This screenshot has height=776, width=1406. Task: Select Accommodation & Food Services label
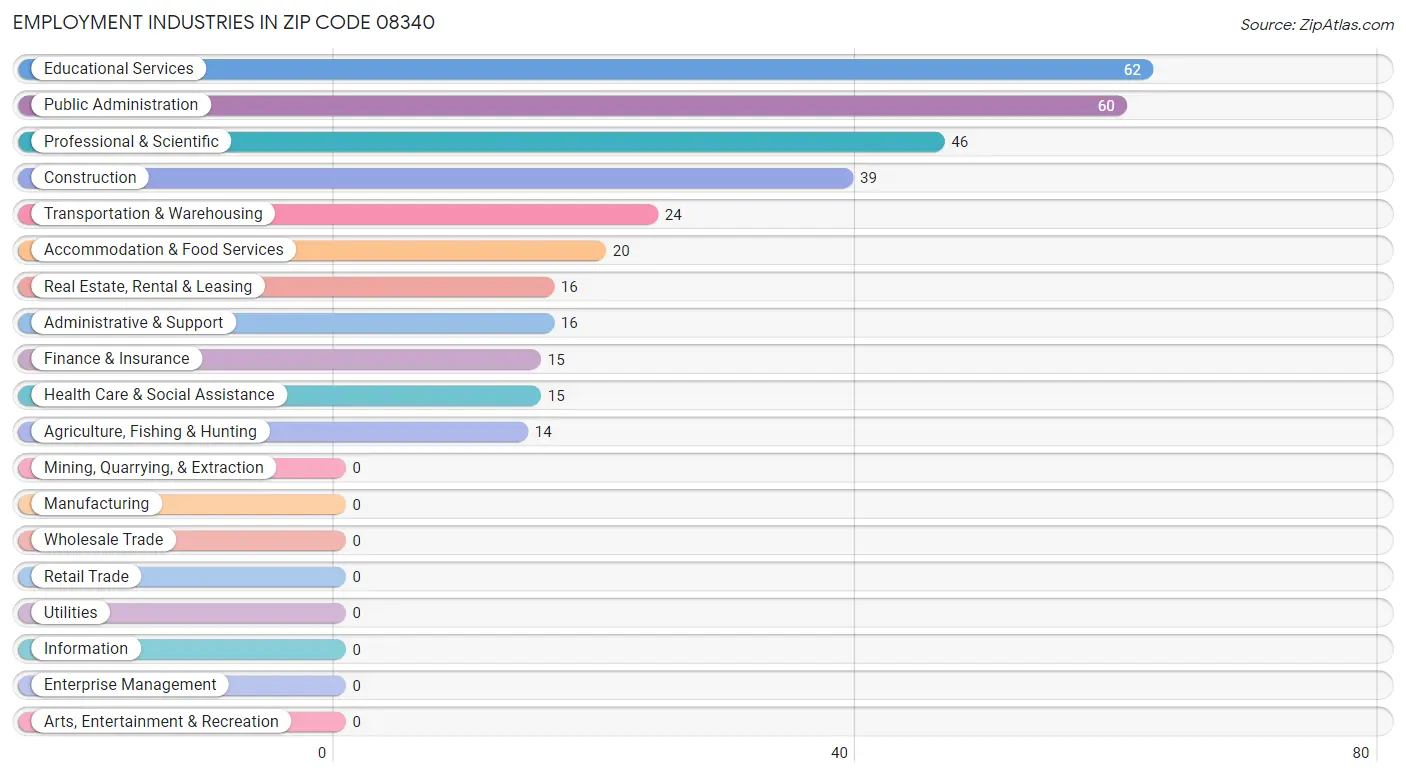(164, 250)
